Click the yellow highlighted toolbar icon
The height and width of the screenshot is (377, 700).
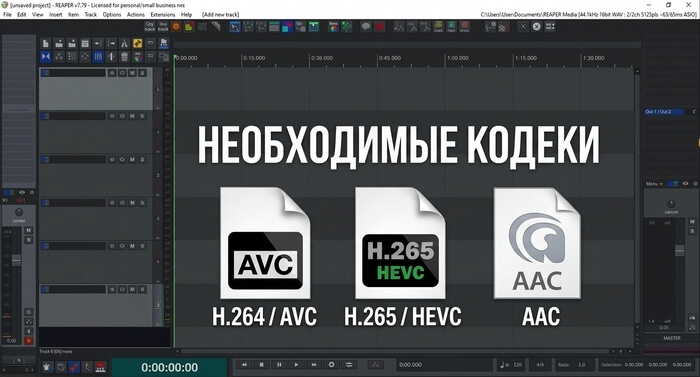tap(138, 43)
